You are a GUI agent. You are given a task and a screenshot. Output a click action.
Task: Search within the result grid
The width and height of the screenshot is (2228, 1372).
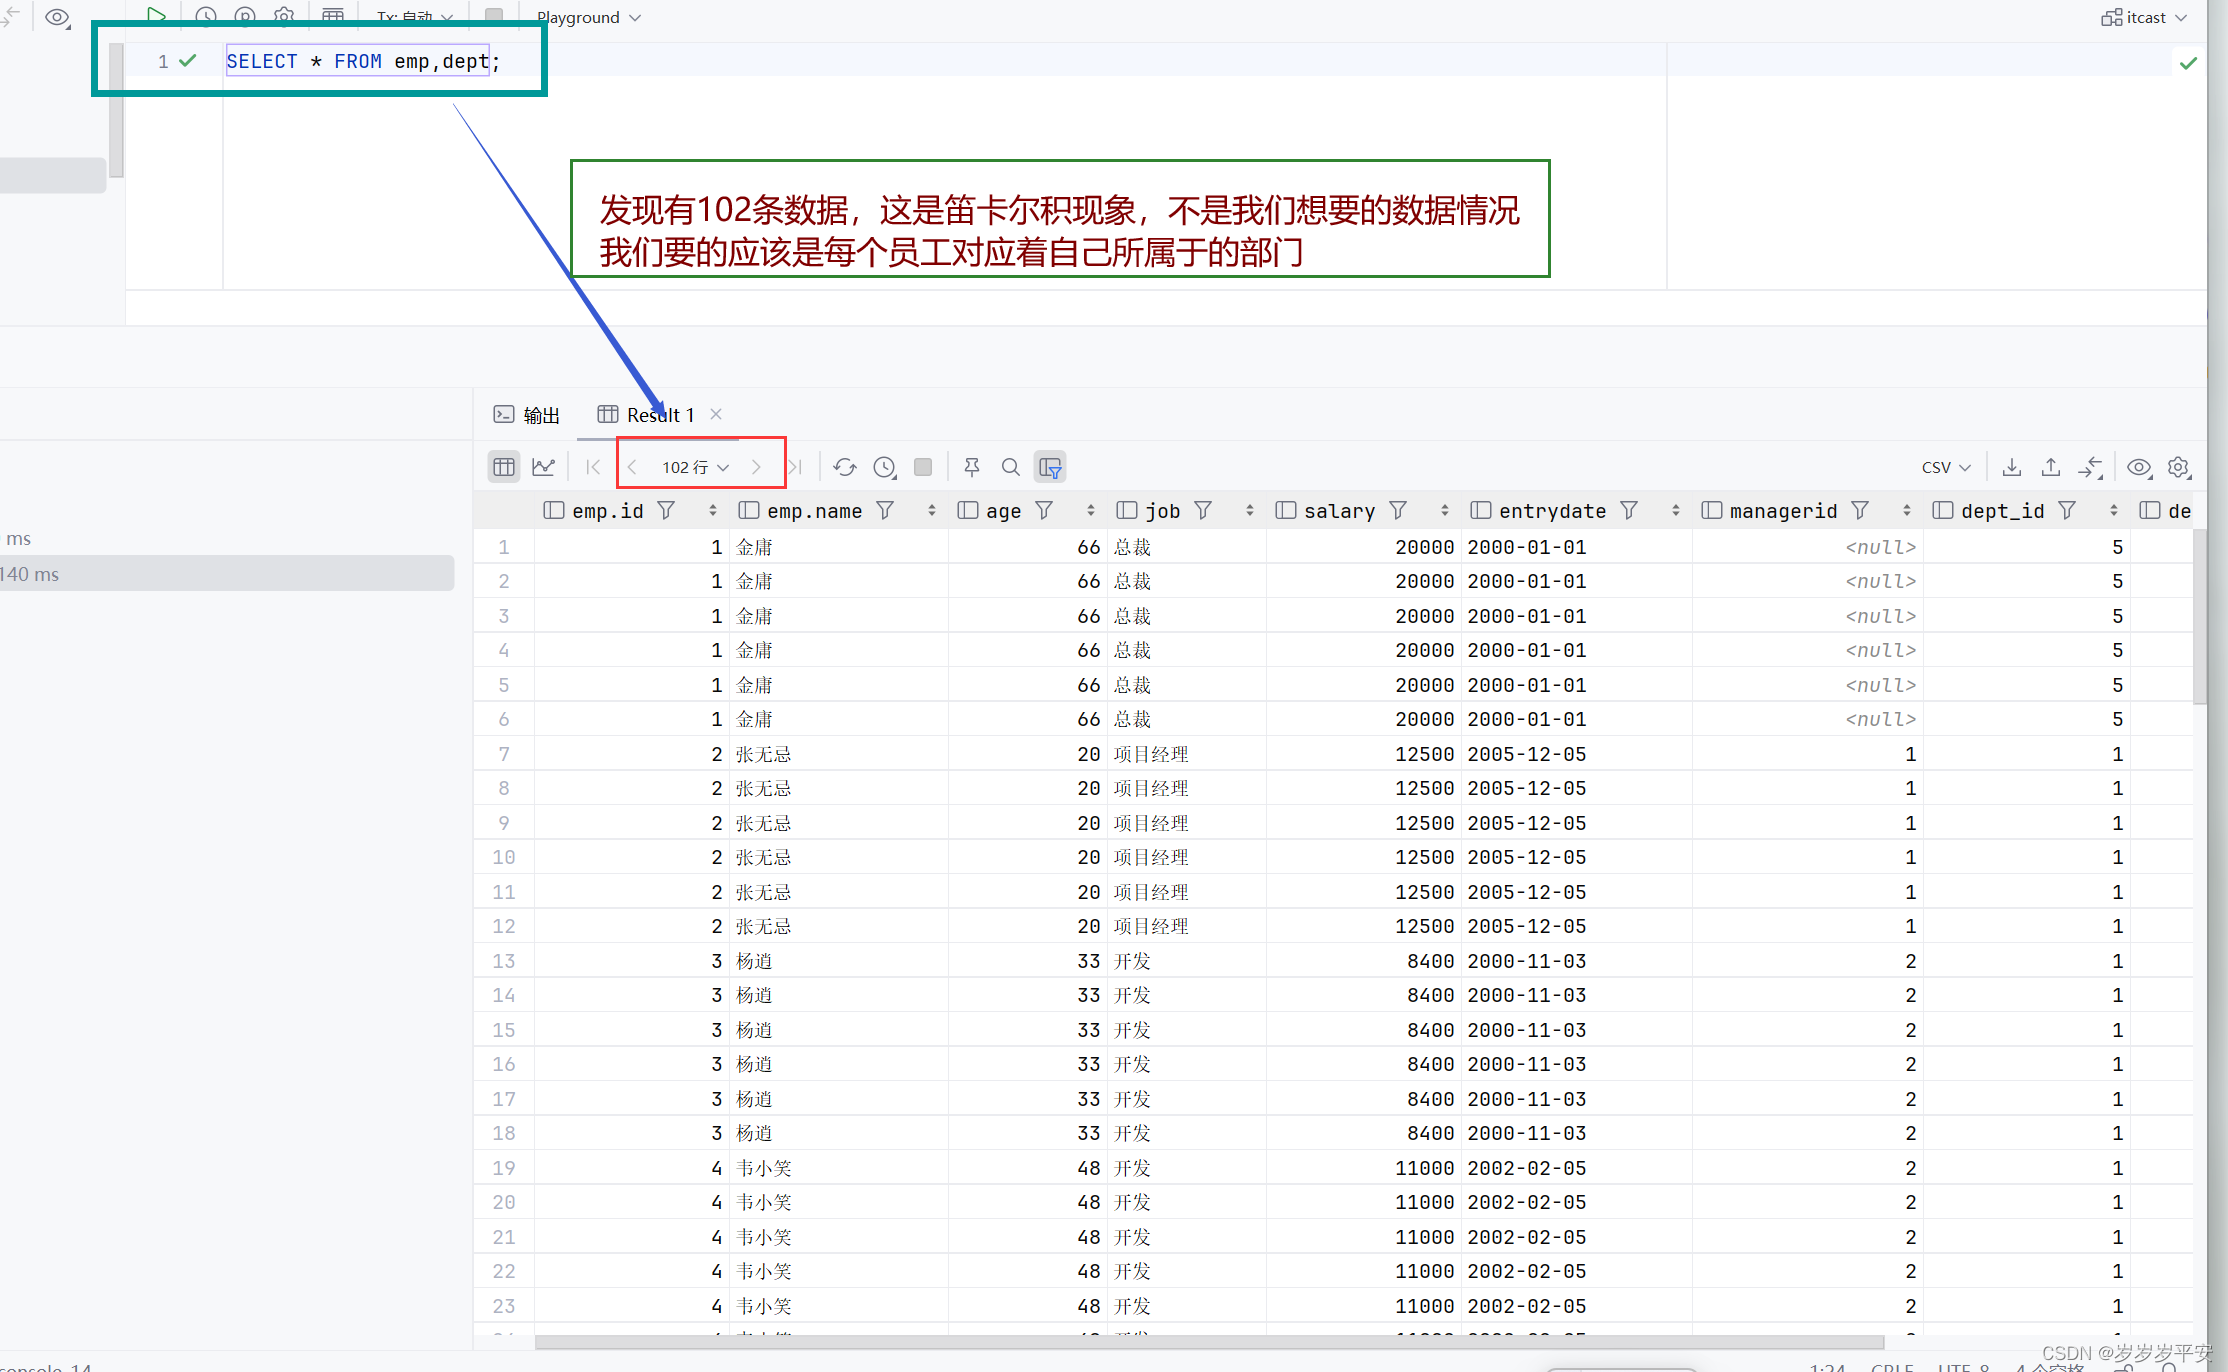tap(1011, 467)
